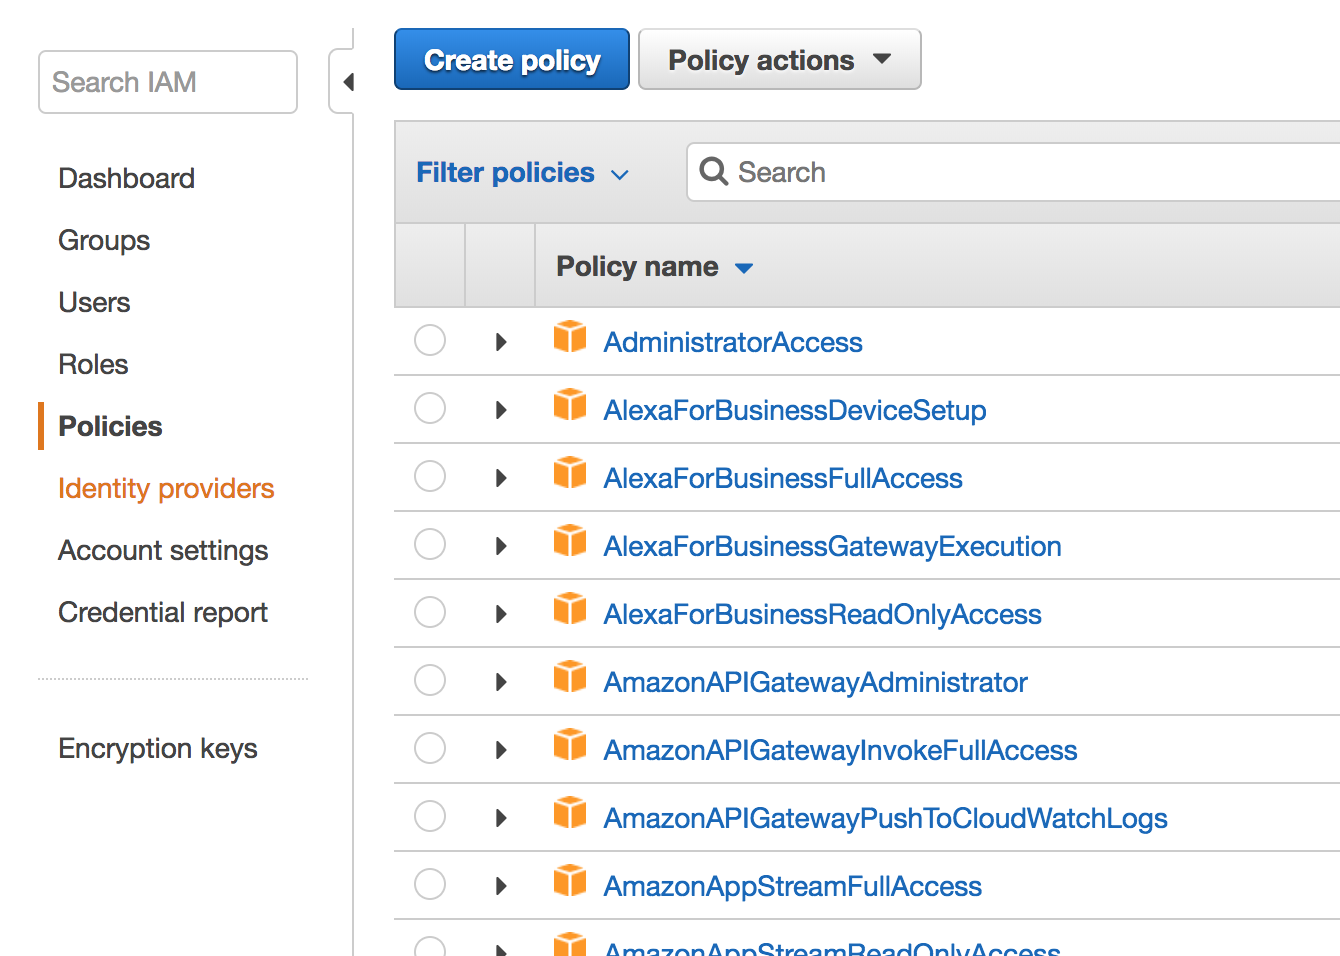This screenshot has height=956, width=1340.
Task: Expand the AmazonAPIGatewayAdministrator policy row
Action: coord(501,682)
